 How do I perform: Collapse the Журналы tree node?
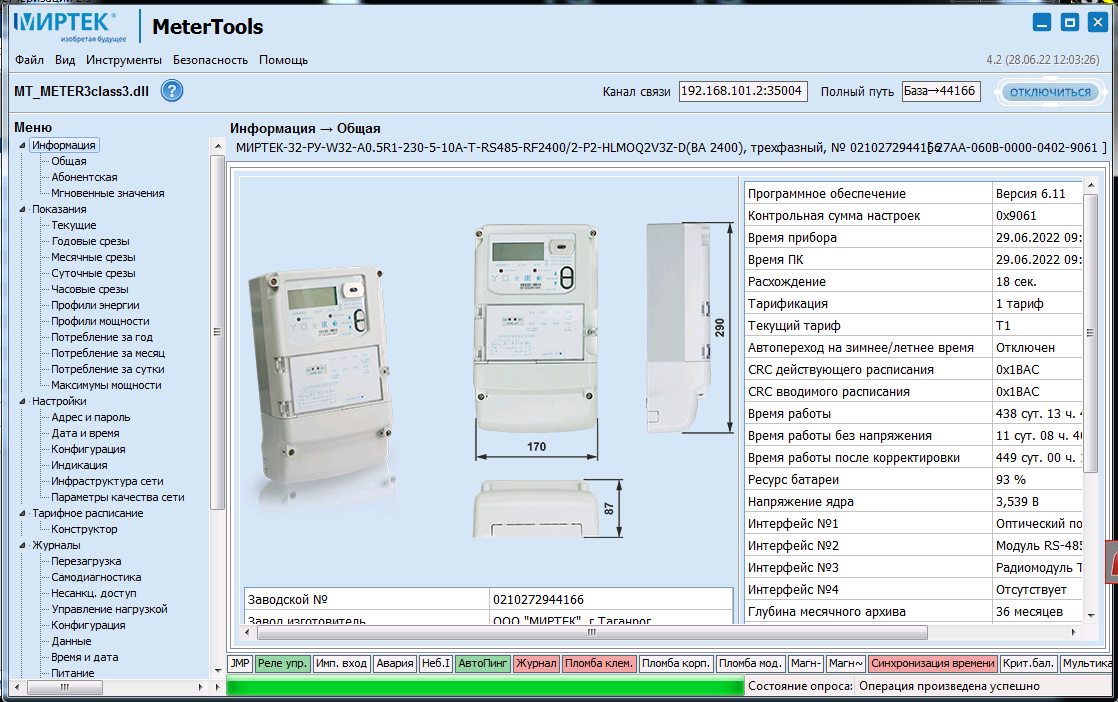[x=23, y=546]
